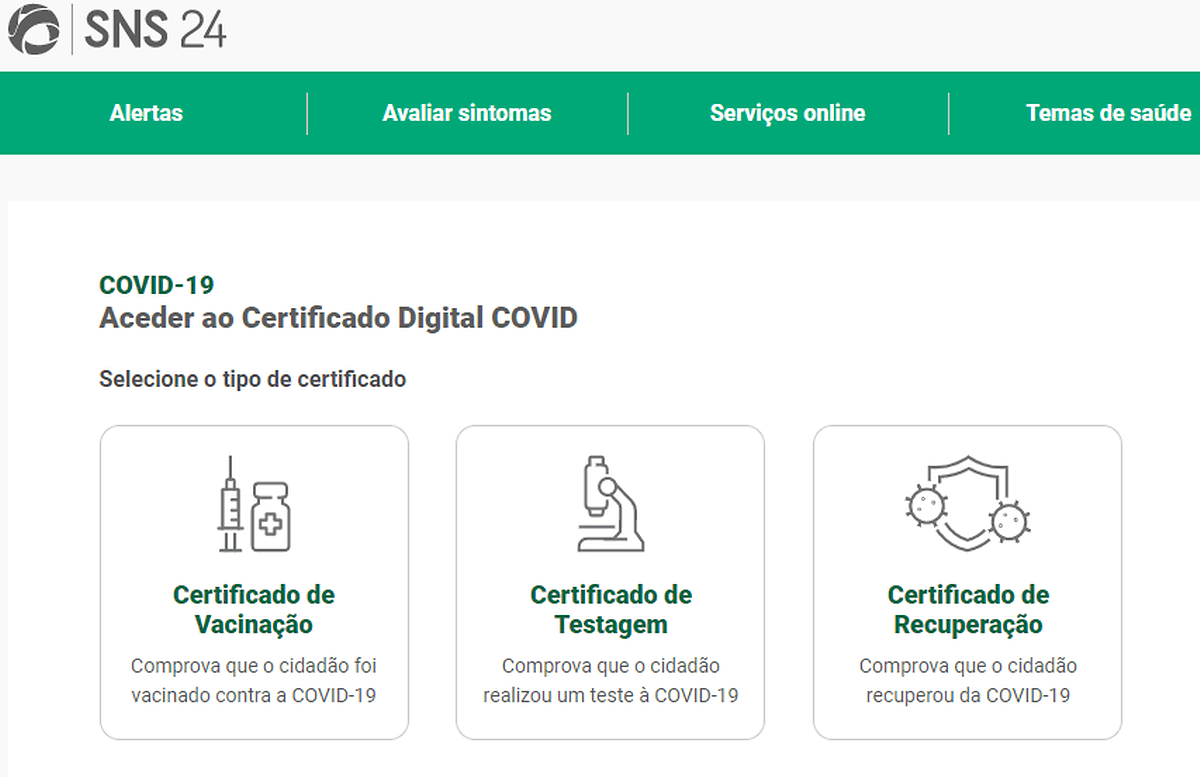Click text 'realizou um teste à COVID-19'
Viewport: 1200px width, 777px height.
[x=611, y=695]
